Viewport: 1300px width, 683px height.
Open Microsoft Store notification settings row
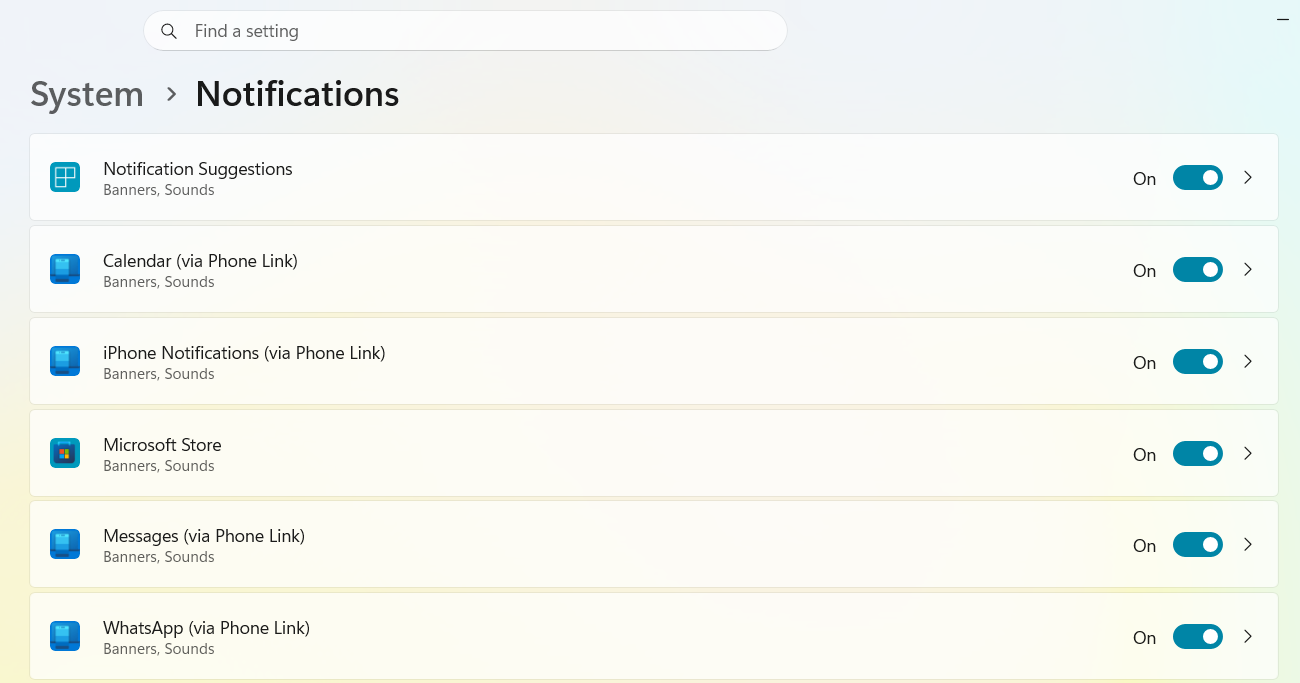point(654,453)
